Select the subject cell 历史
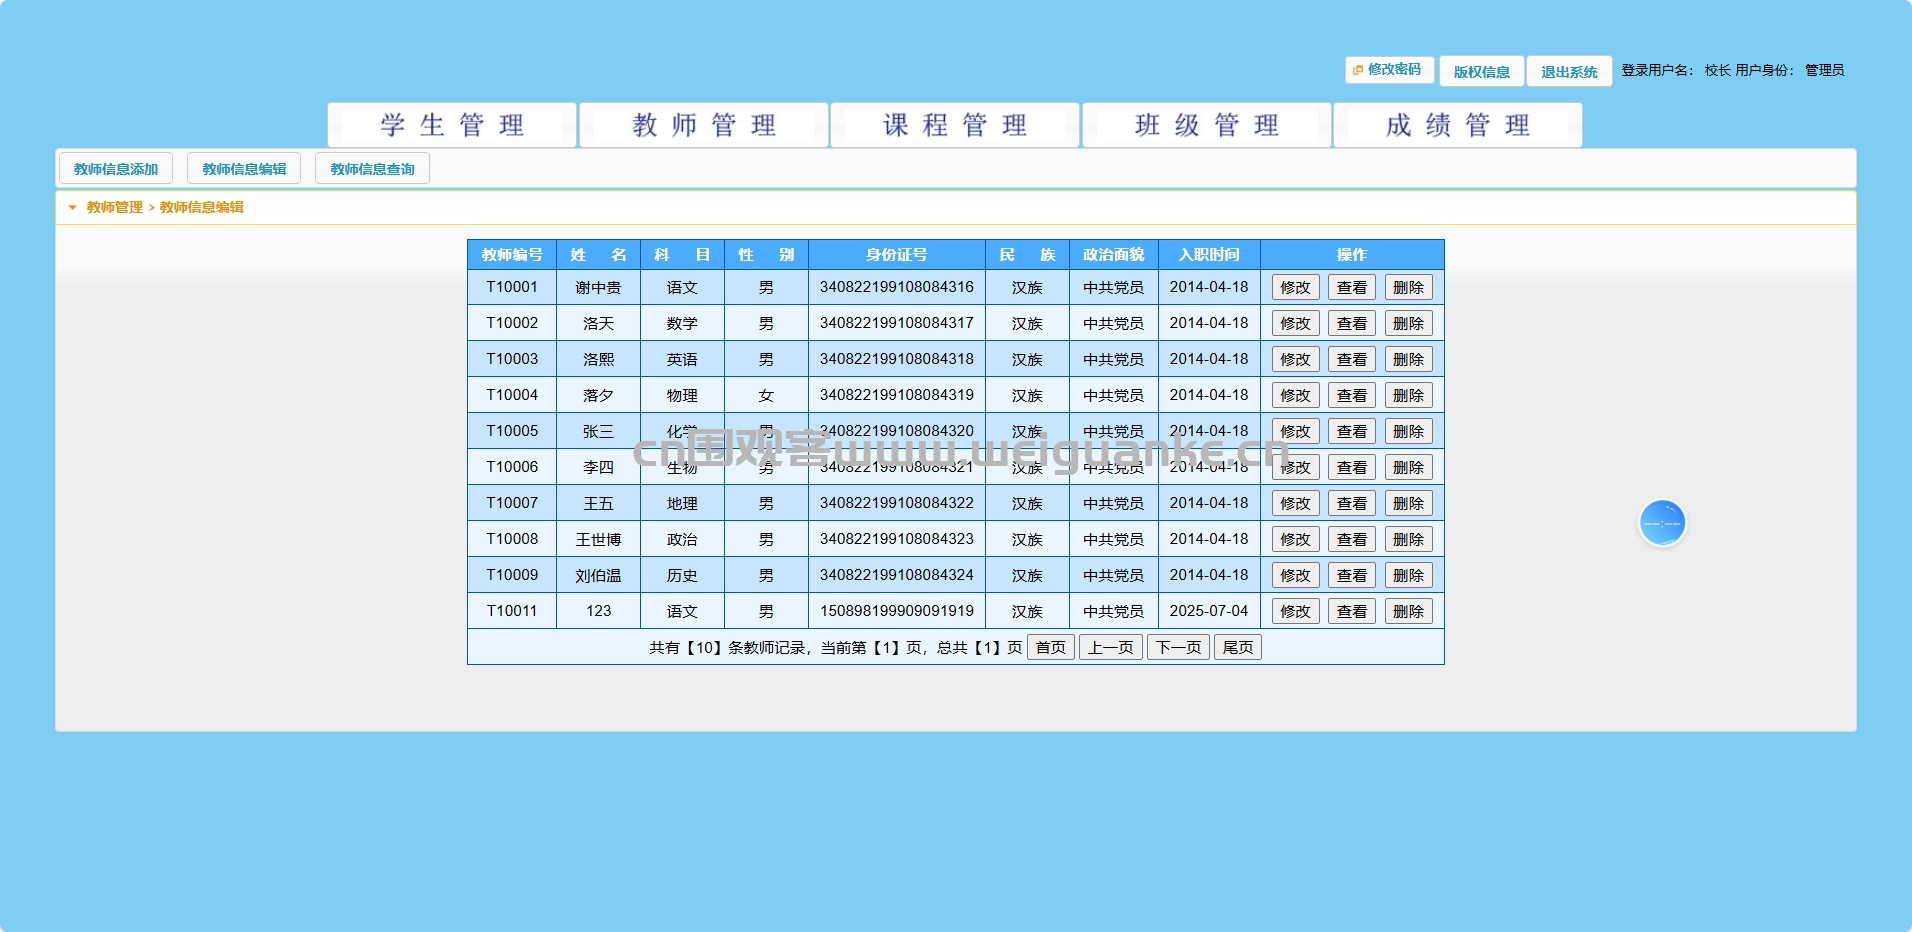This screenshot has height=932, width=1912. (682, 575)
